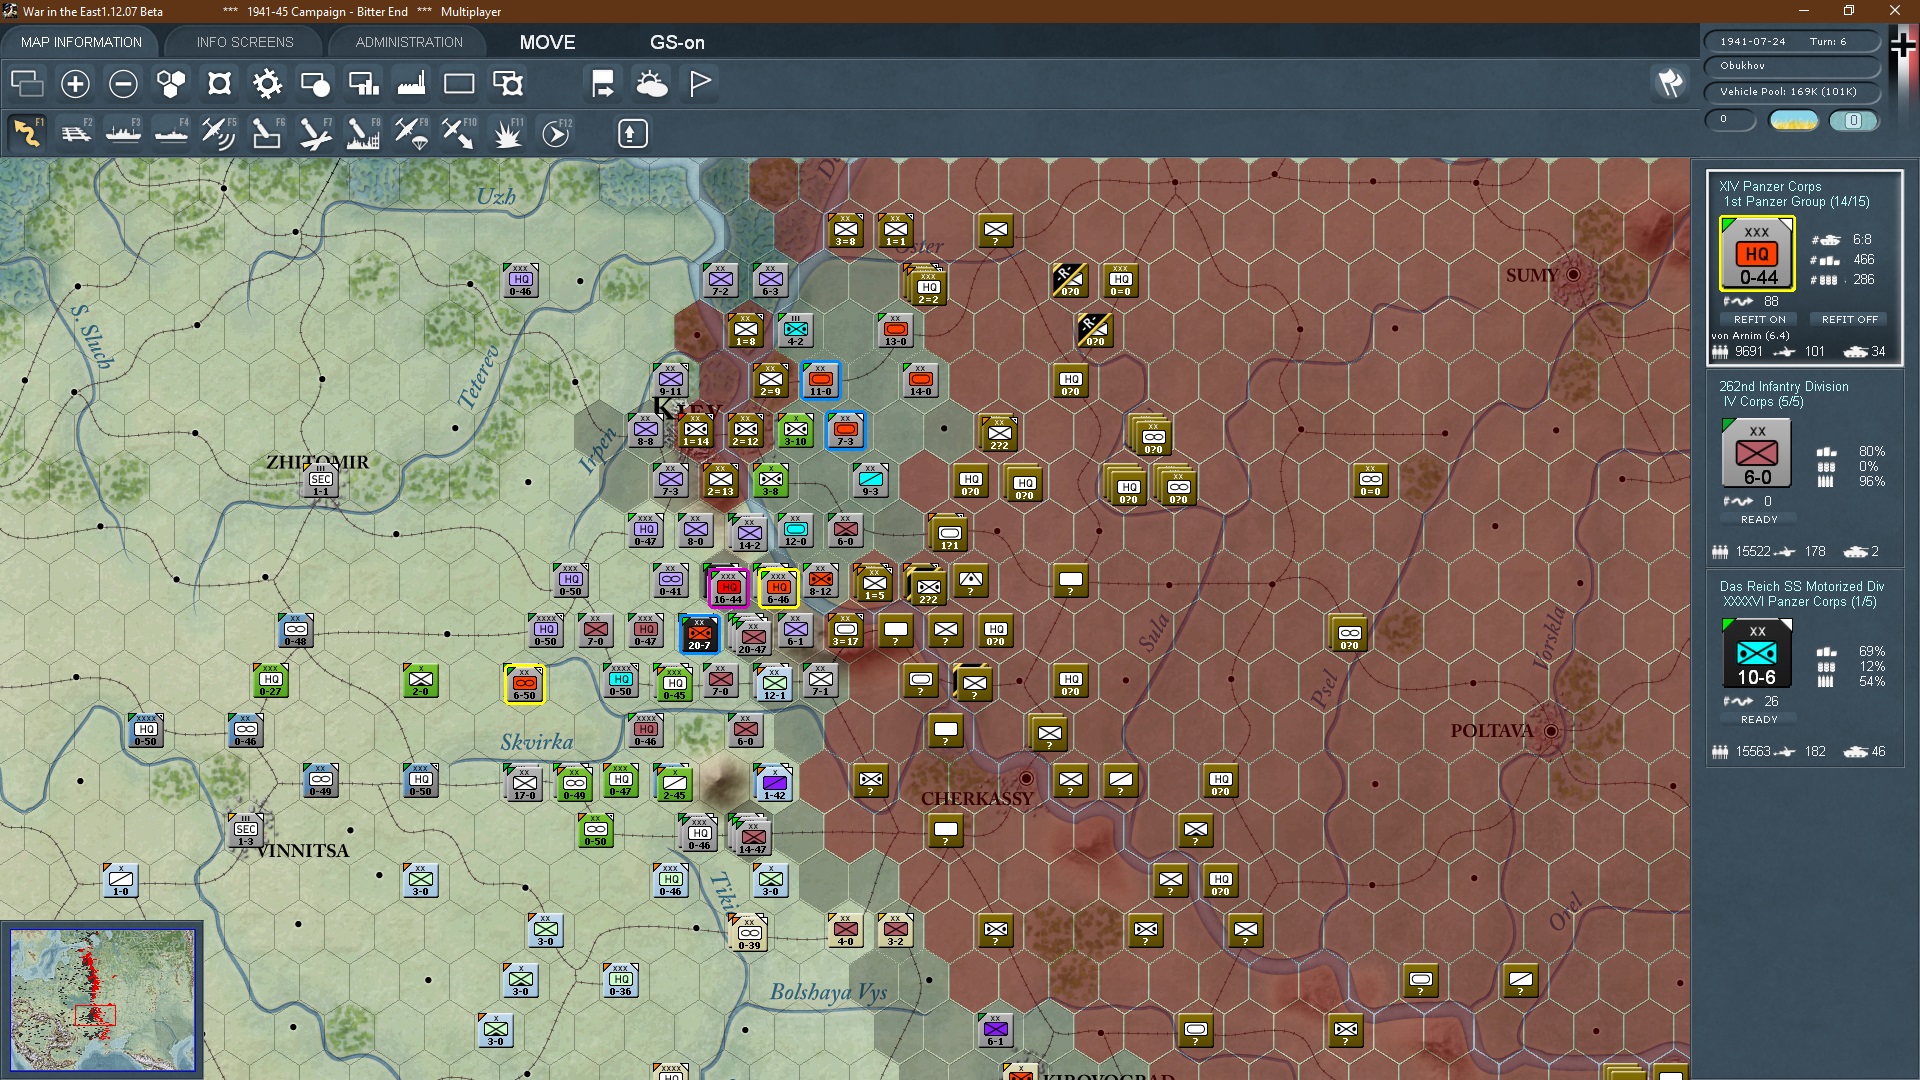
Task: Turn REFIT OFF for XIV Panzer Corps
Action: [1849, 319]
